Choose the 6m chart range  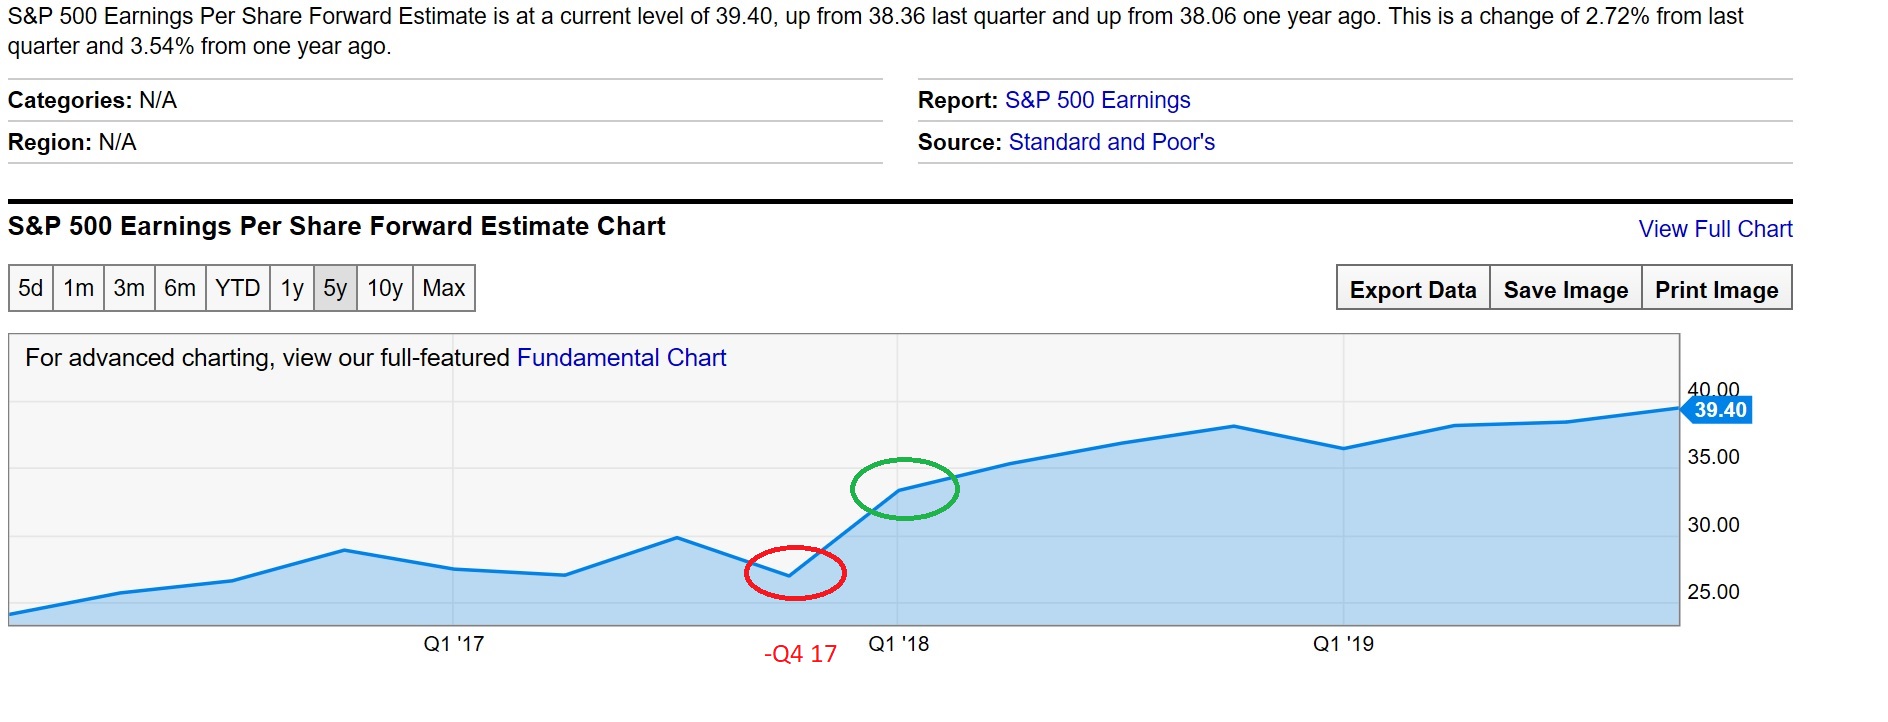pyautogui.click(x=180, y=289)
